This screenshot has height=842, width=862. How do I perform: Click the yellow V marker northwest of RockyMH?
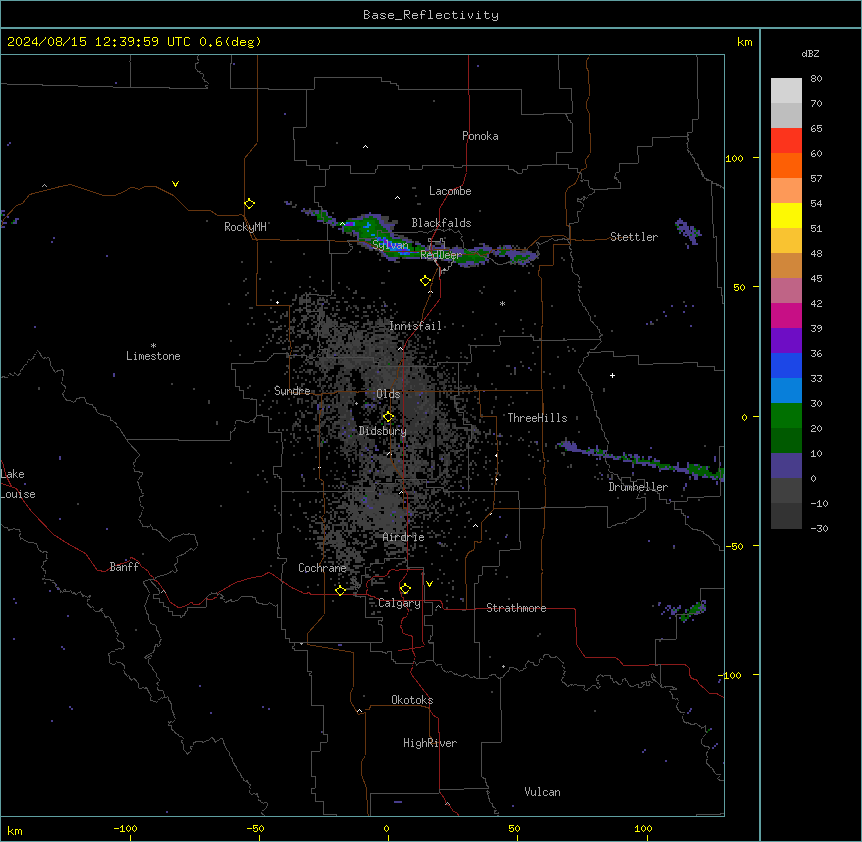pos(175,184)
